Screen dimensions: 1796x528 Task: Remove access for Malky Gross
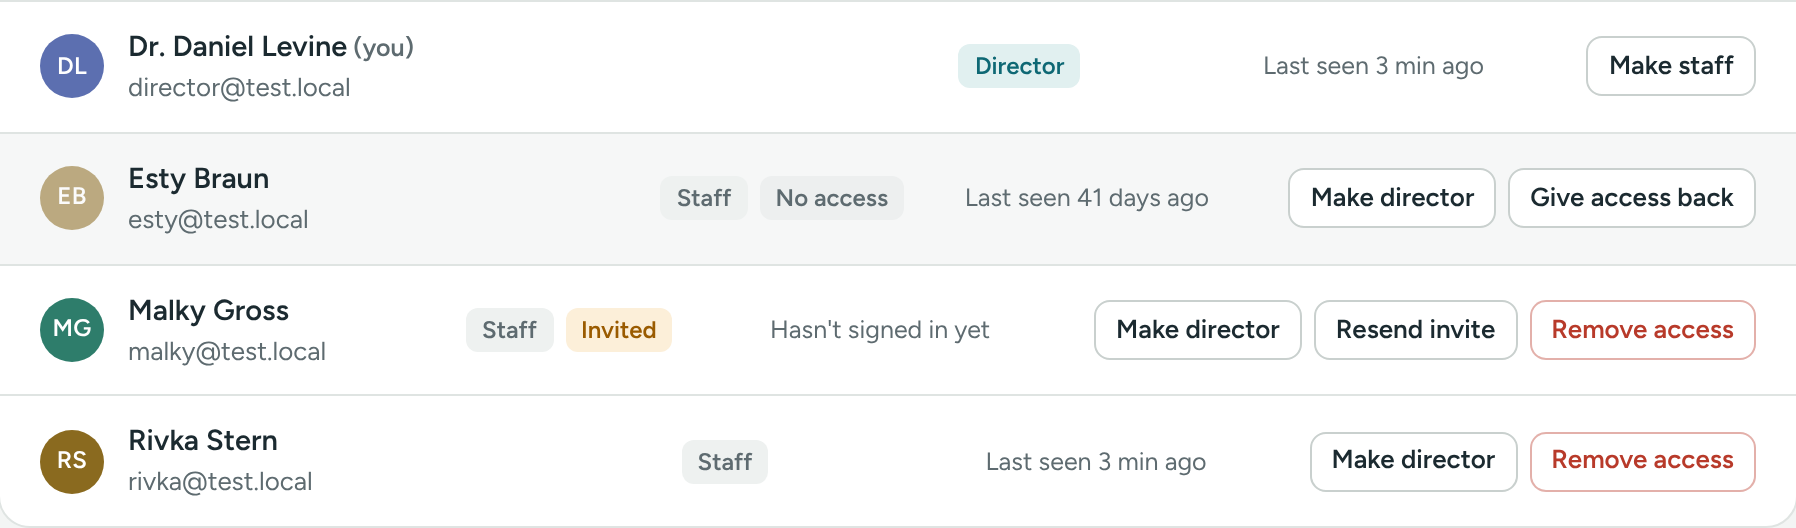(x=1643, y=330)
